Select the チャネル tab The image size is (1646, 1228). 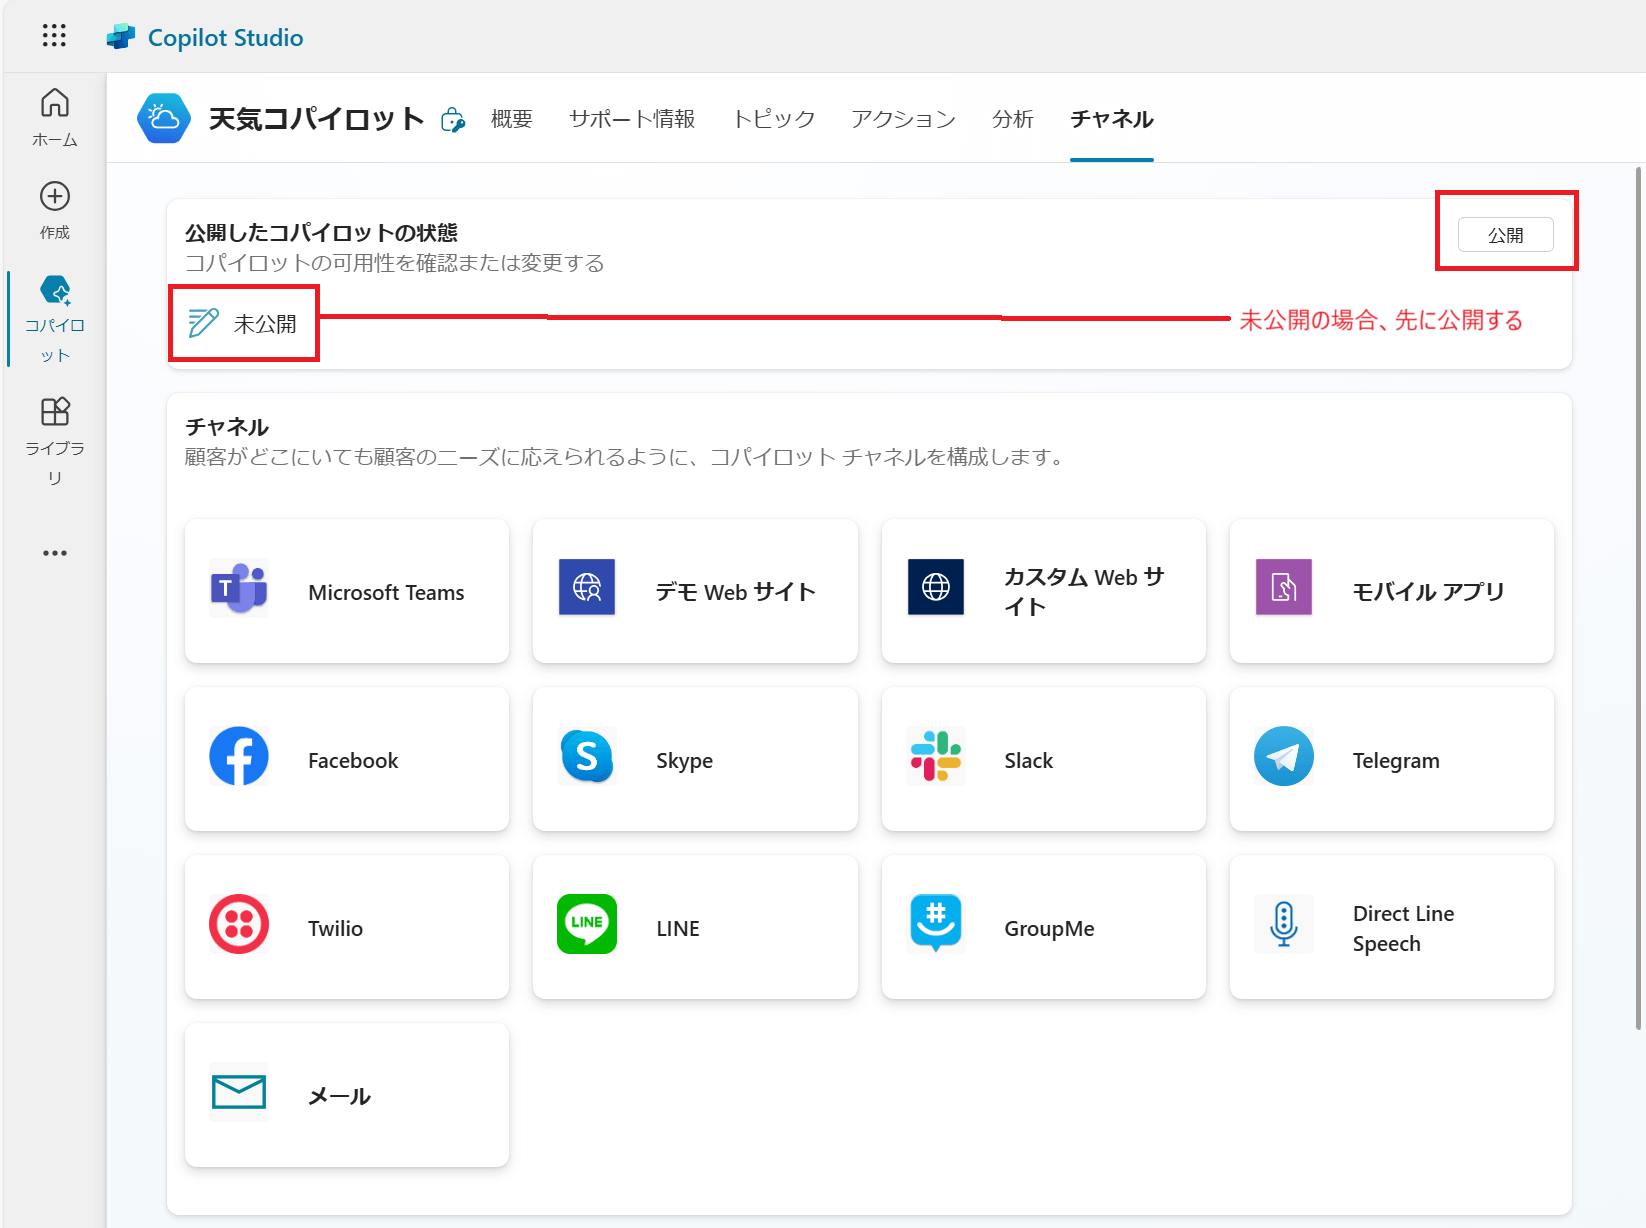1112,119
